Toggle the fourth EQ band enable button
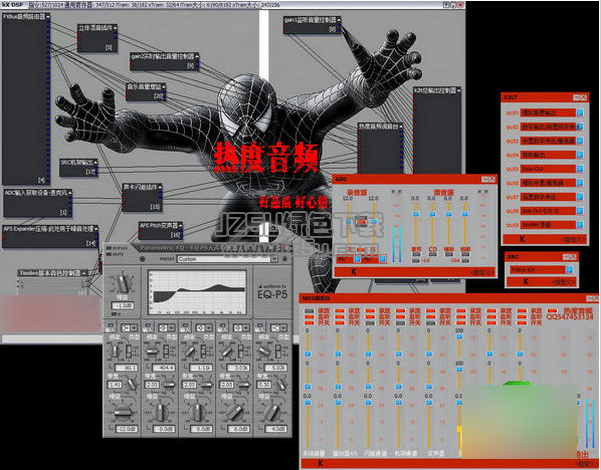 223,327
